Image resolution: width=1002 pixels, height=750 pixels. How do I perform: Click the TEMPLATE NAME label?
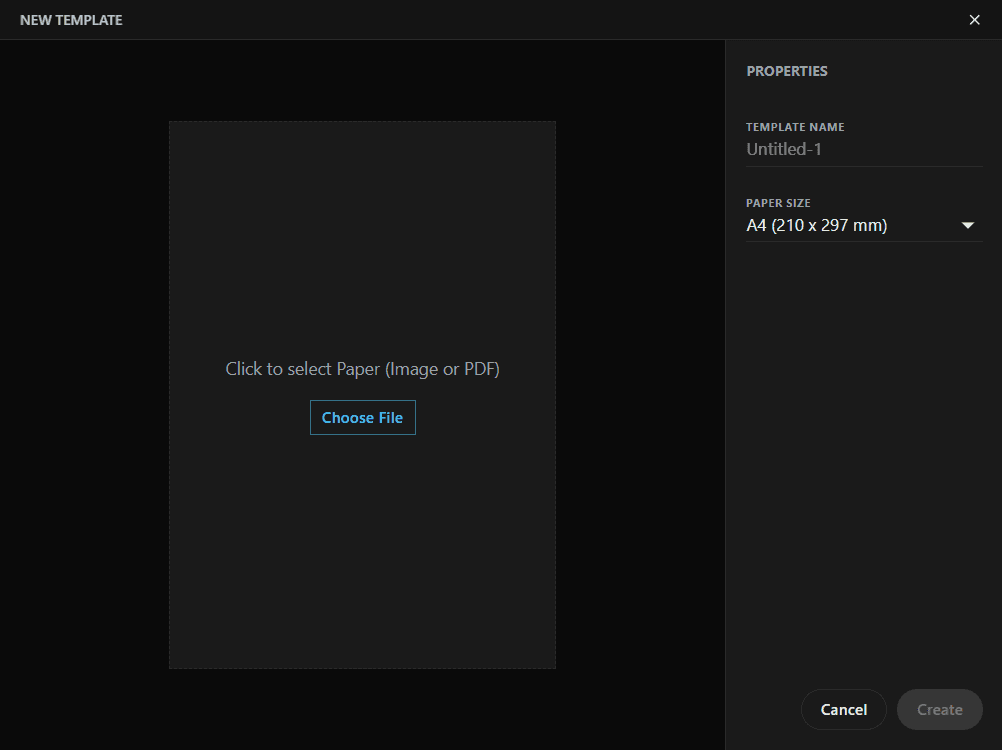click(x=795, y=128)
